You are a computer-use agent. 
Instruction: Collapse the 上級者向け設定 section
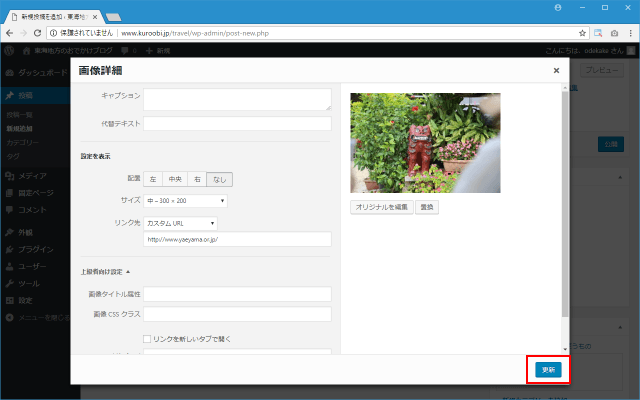tap(105, 272)
